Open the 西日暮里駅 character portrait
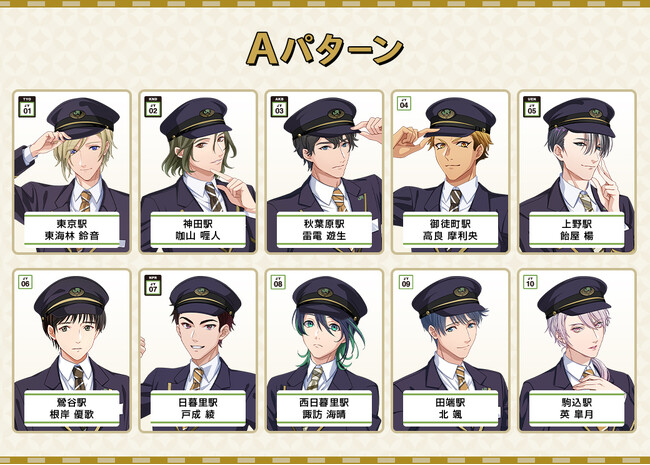 [x=324, y=351]
